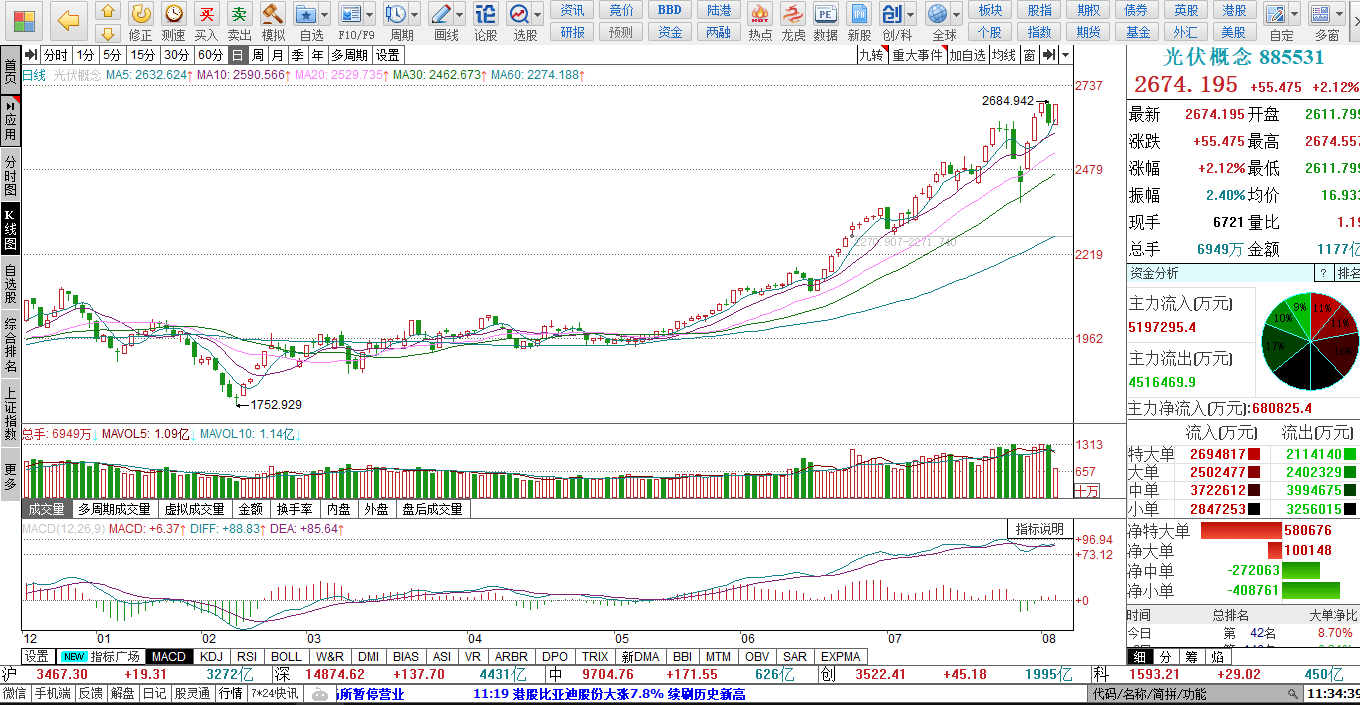The width and height of the screenshot is (1360, 705).
Task: Switch chart to 周 weekly period
Action: point(258,55)
